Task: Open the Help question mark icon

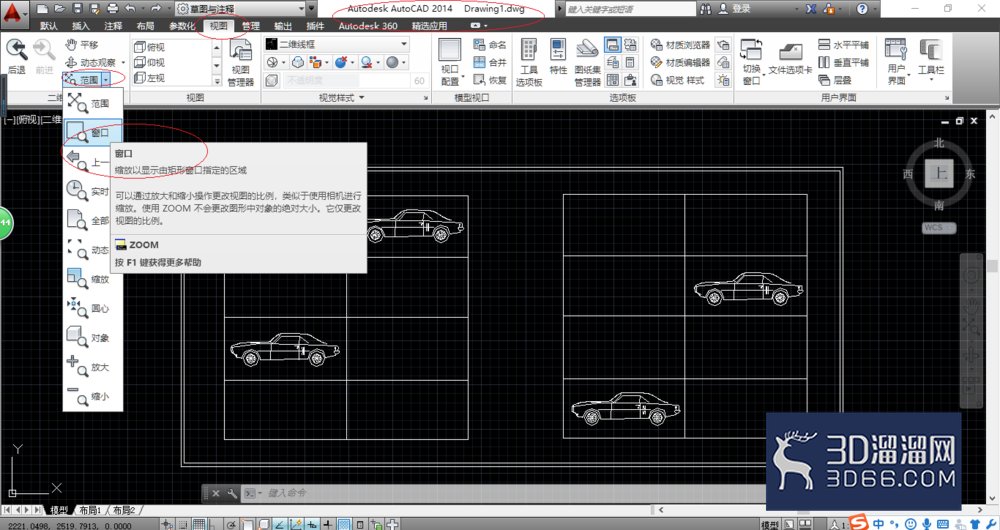Action: (x=862, y=9)
